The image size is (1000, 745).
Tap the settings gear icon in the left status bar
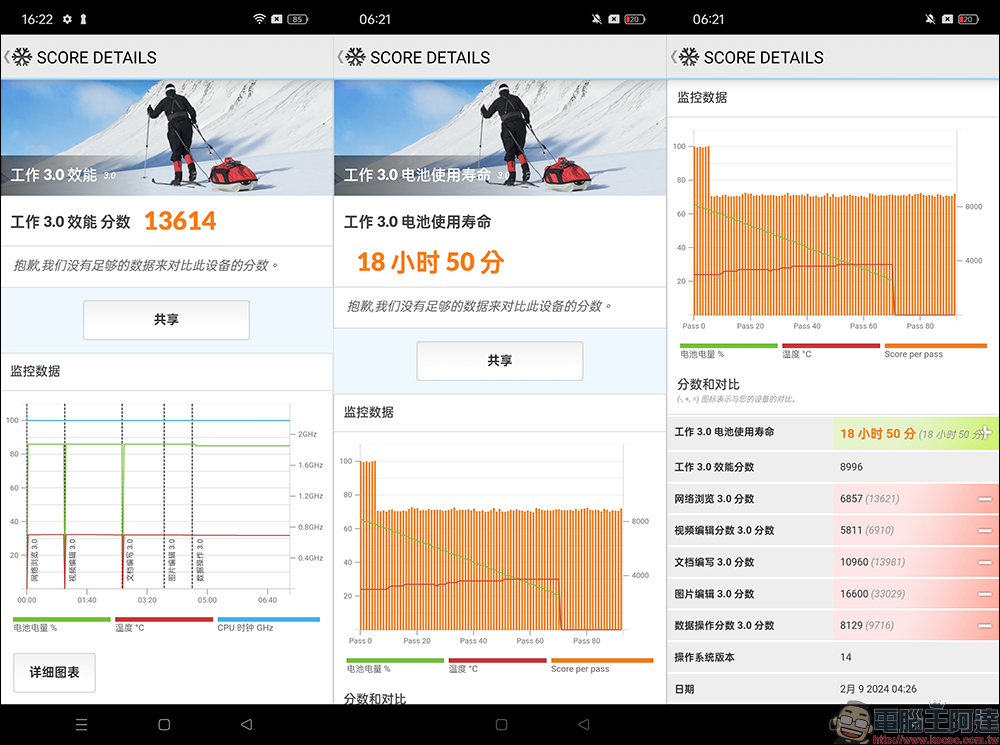[68, 19]
